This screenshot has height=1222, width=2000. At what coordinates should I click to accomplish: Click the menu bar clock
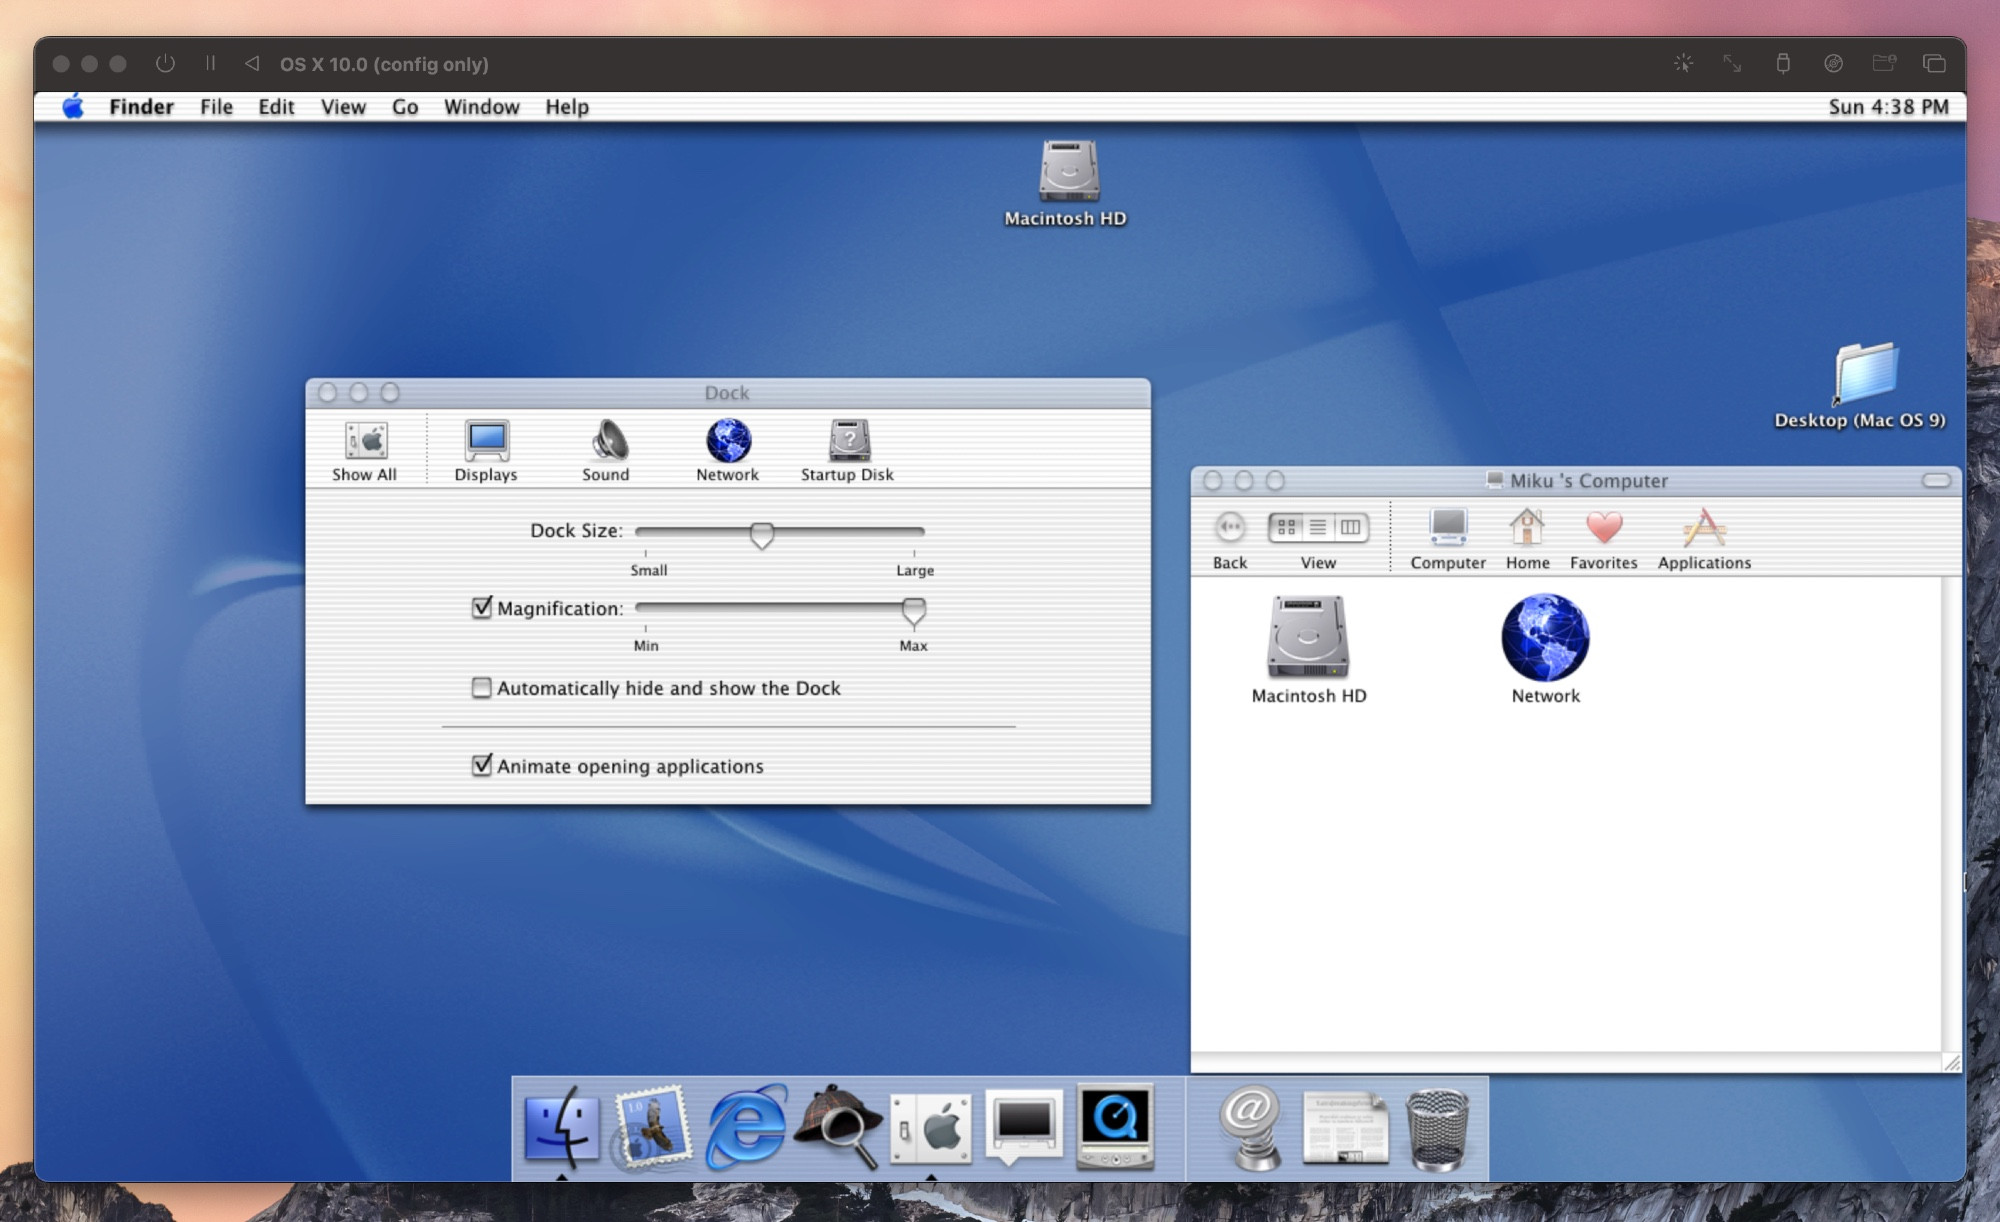[x=1888, y=107]
